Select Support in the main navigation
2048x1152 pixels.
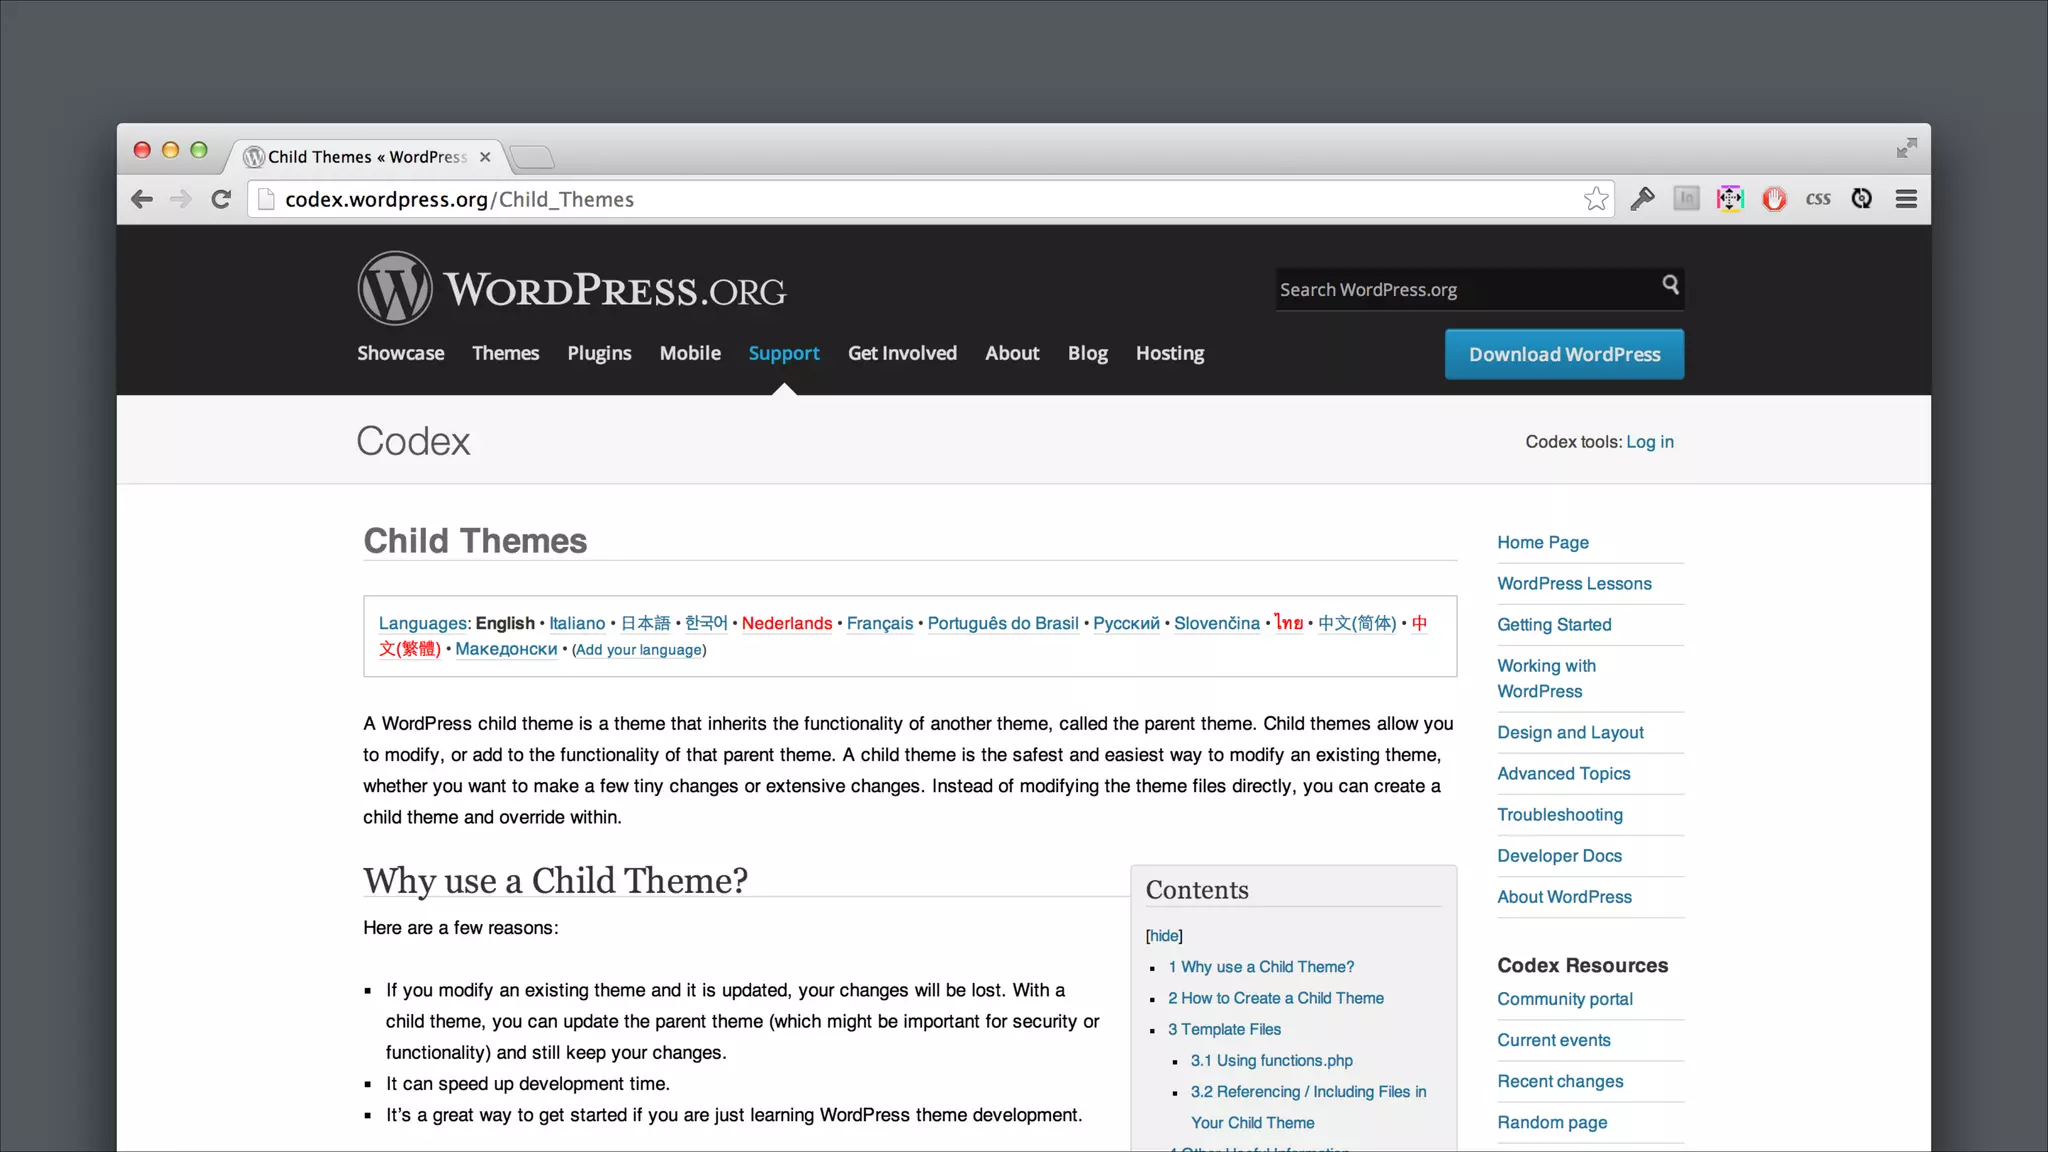[784, 353]
